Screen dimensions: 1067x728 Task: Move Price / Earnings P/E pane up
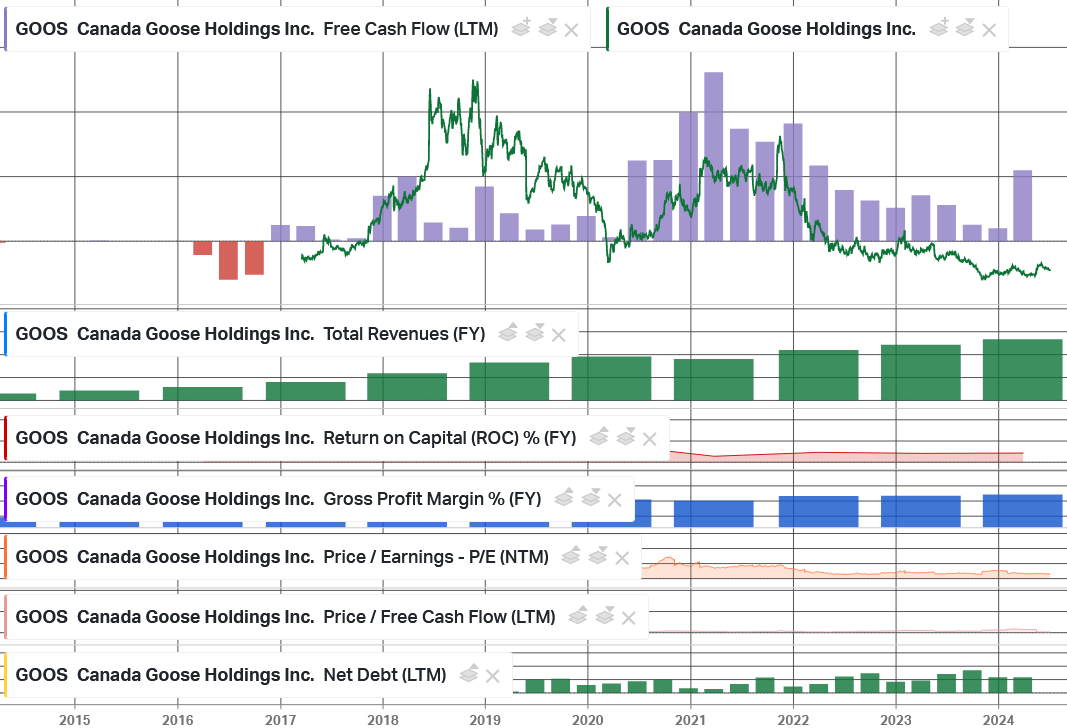pos(571,556)
